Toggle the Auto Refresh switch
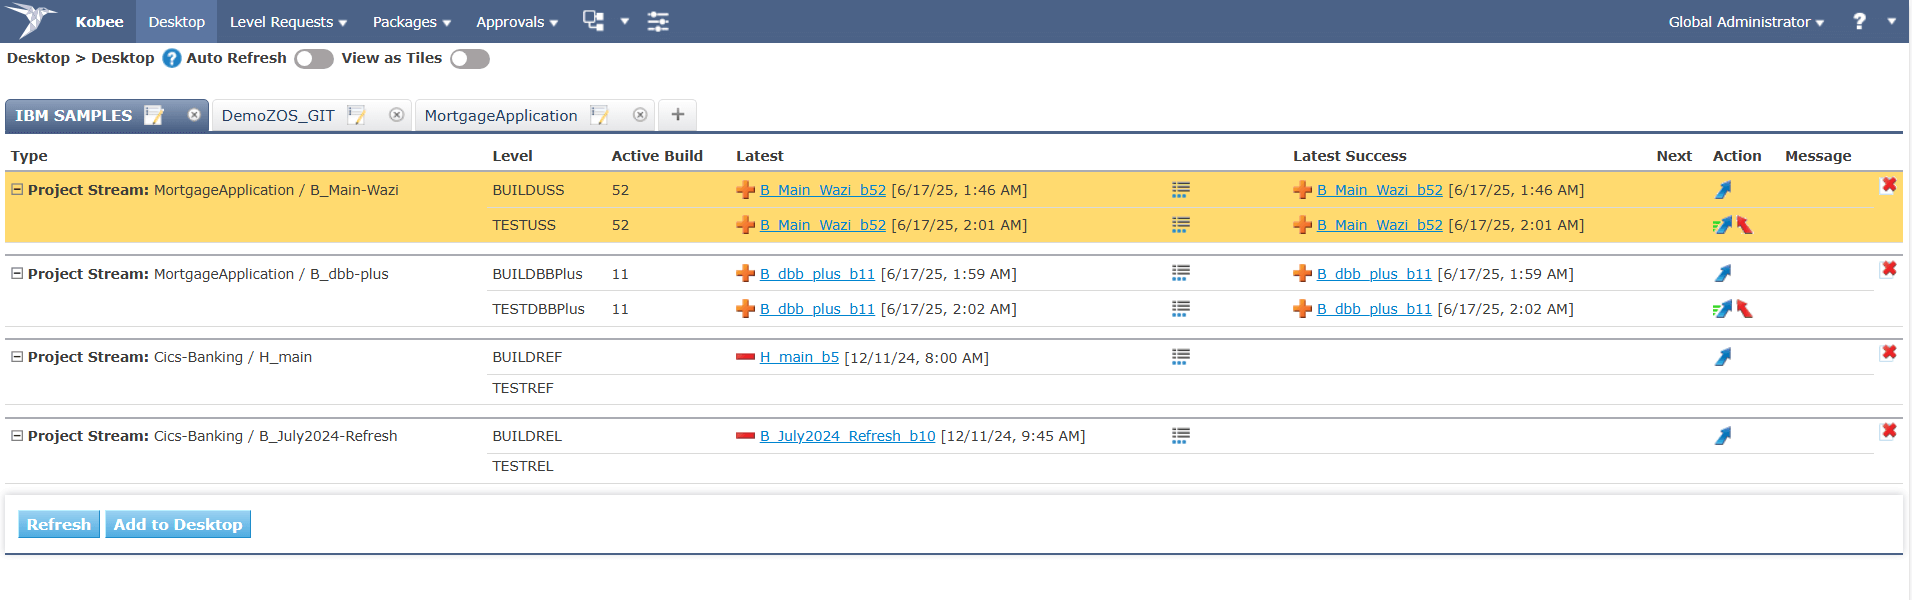1912x600 pixels. click(x=314, y=59)
